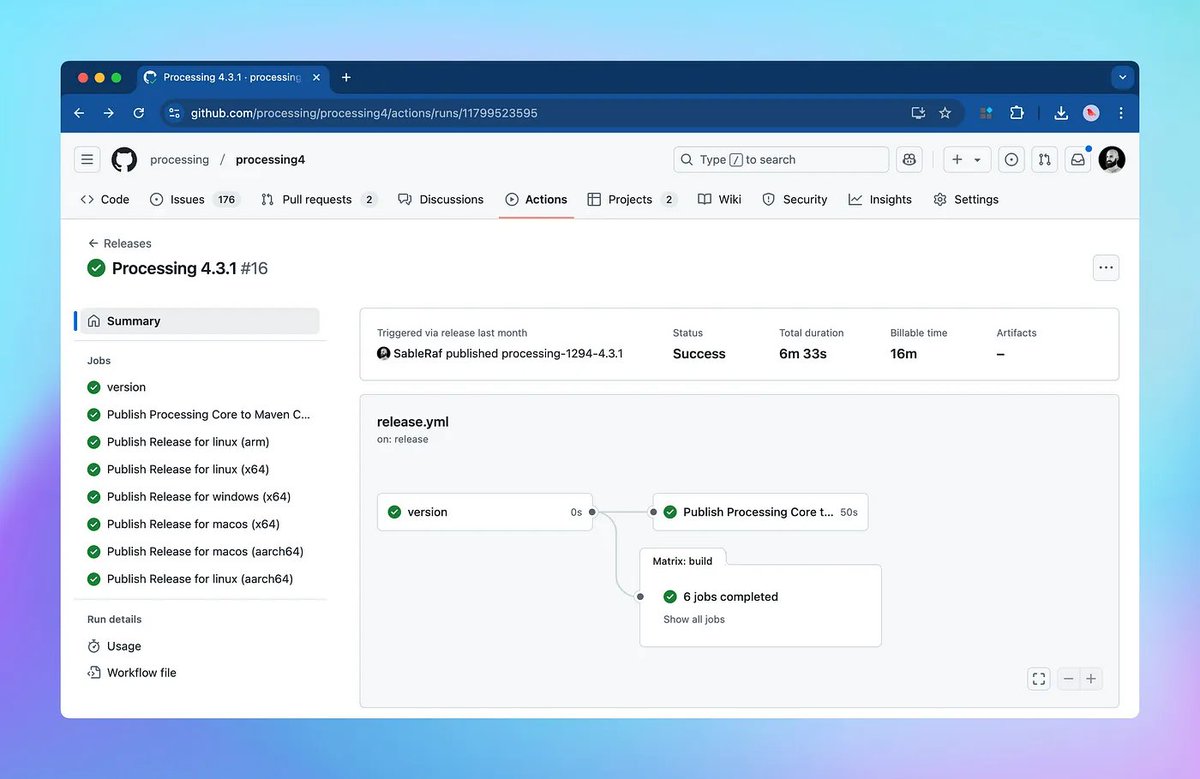The height and width of the screenshot is (779, 1200).
Task: Click the GitHub Octocat logo
Action: 124,160
